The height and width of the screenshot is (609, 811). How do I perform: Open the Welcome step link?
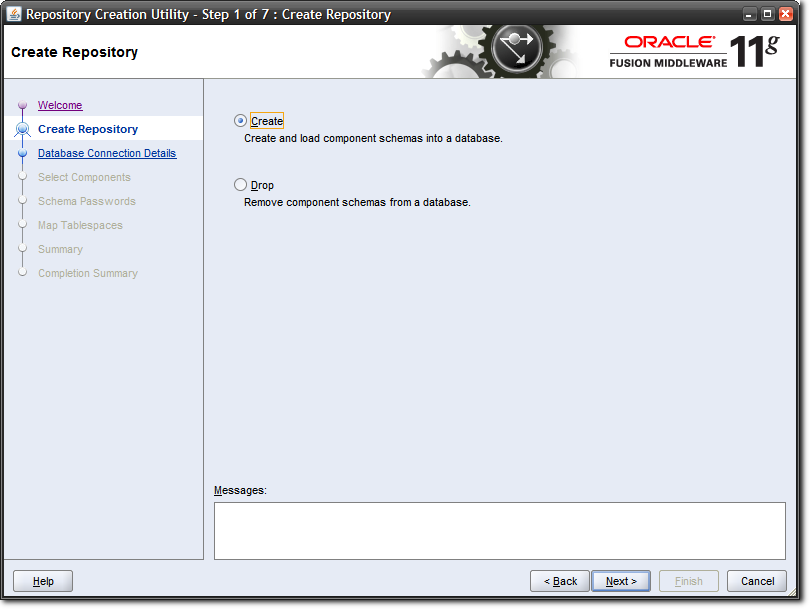pyautogui.click(x=60, y=105)
